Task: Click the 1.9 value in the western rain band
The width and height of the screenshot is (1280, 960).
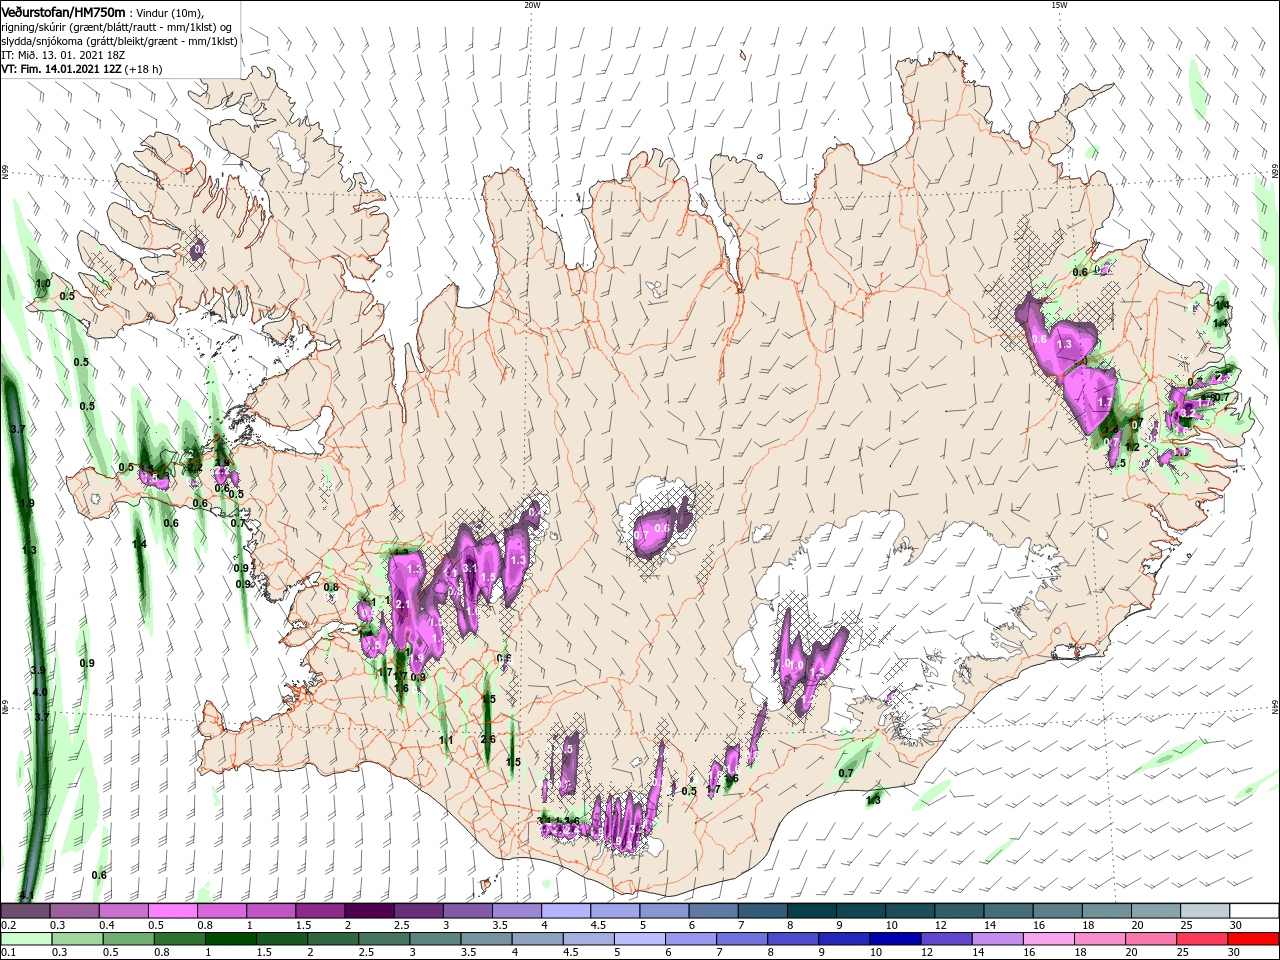Action: tap(27, 503)
